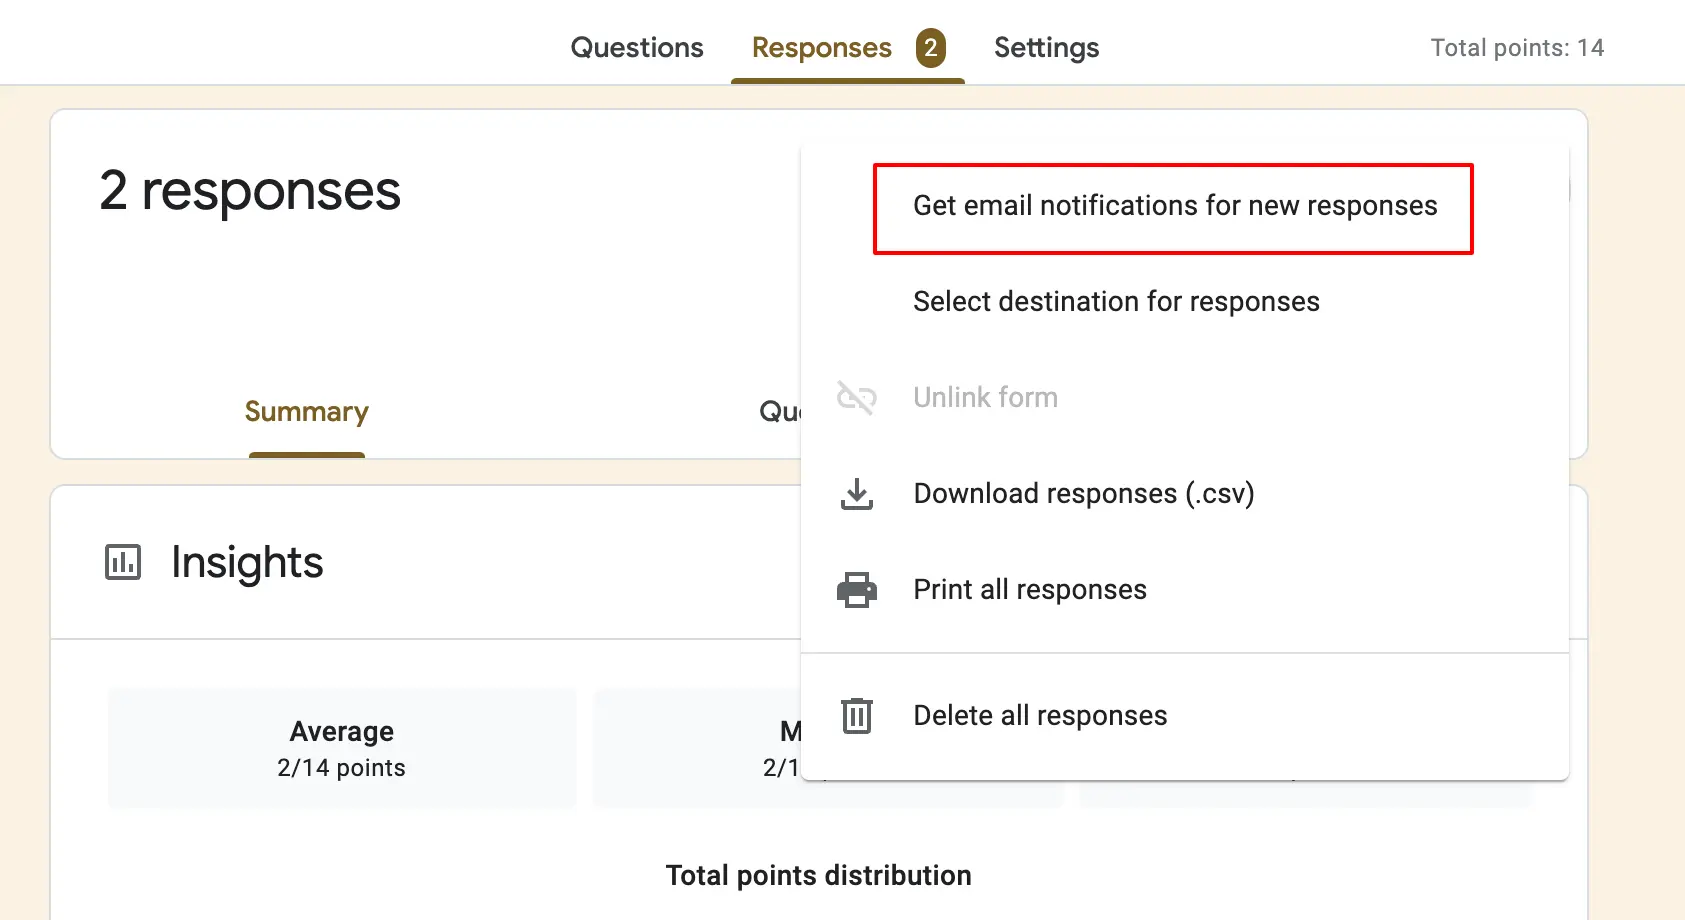The image size is (1685, 920).
Task: Click the 2 responses heading
Action: pyautogui.click(x=249, y=192)
